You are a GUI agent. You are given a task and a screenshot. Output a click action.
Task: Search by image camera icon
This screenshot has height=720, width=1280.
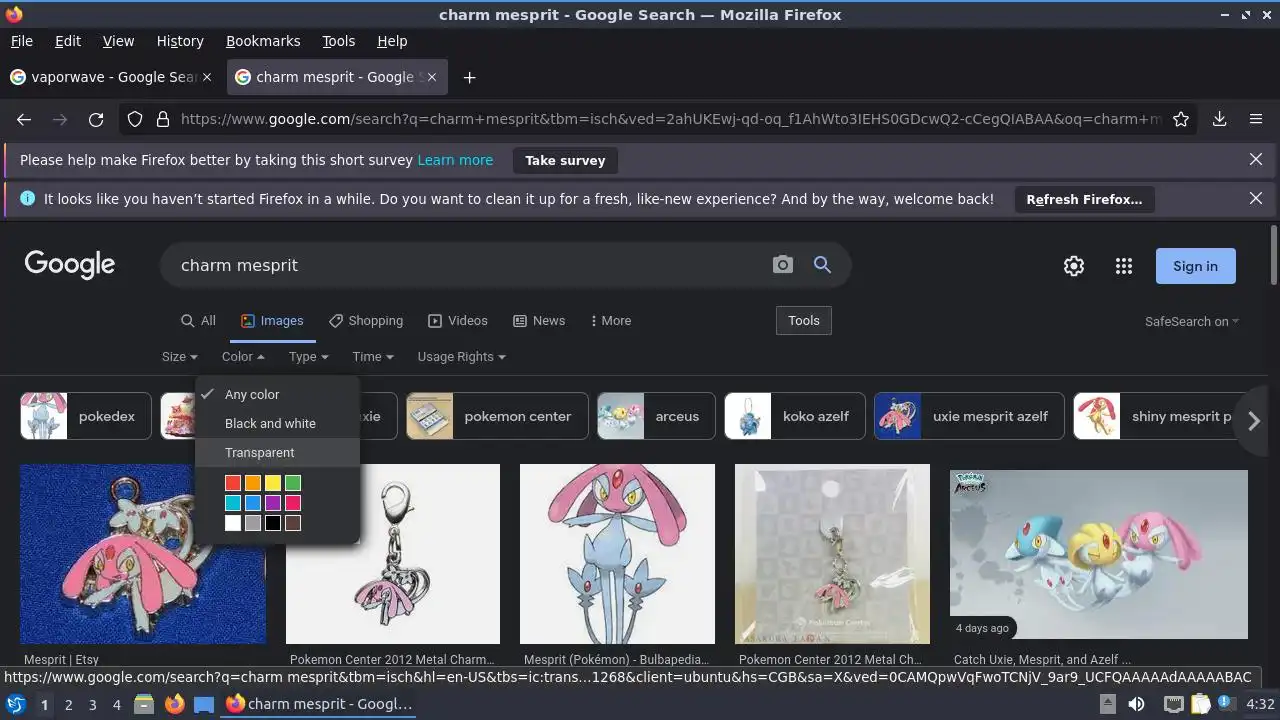[783, 265]
